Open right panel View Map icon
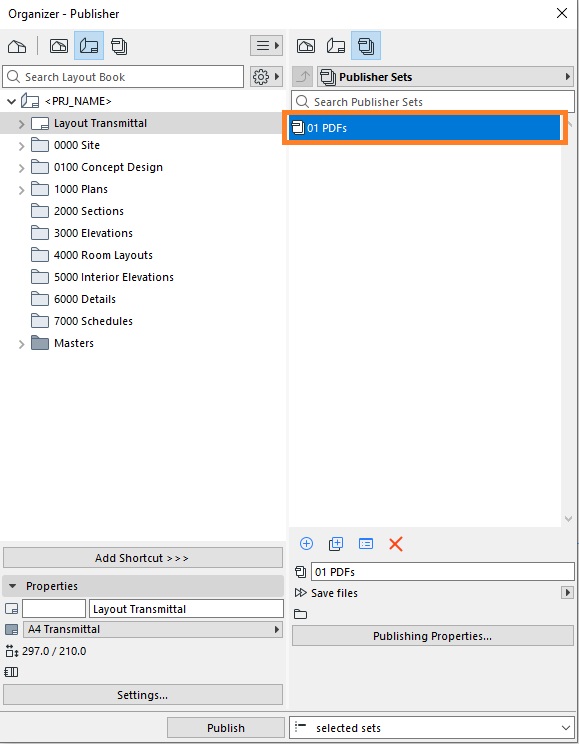Viewport: 579px width, 744px height. [x=306, y=46]
